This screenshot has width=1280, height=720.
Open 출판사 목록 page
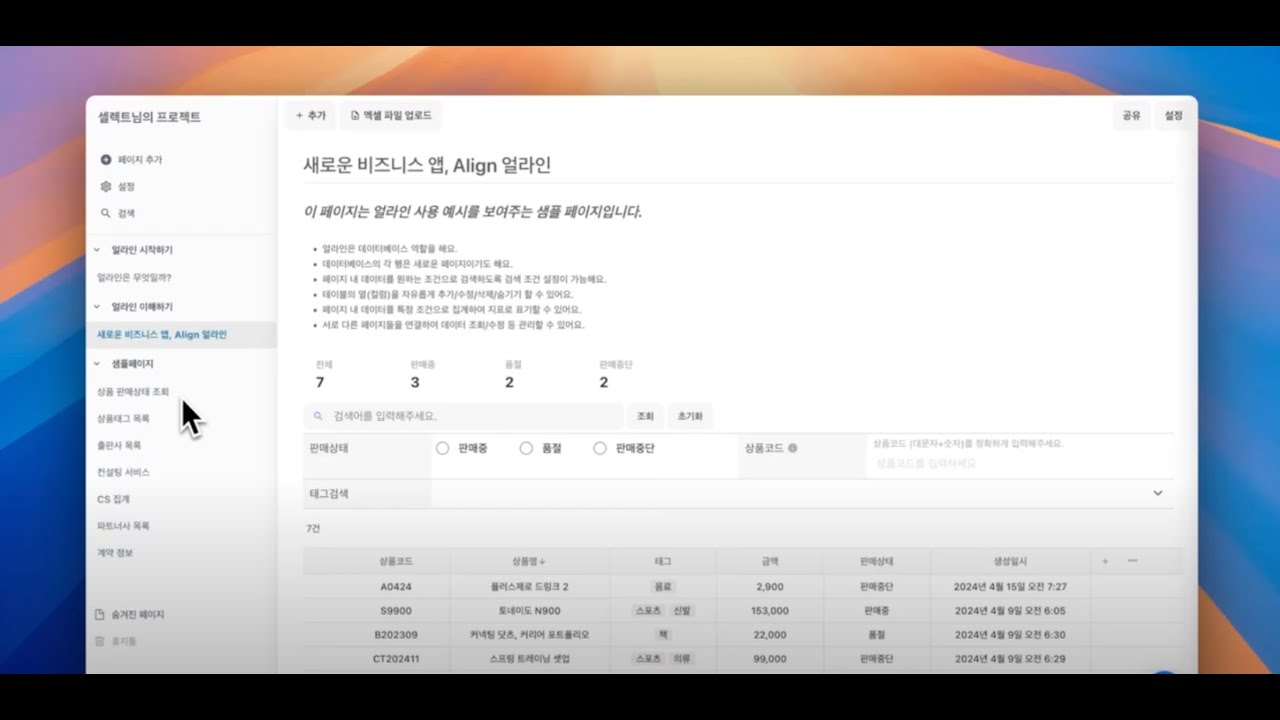pyautogui.click(x=119, y=446)
